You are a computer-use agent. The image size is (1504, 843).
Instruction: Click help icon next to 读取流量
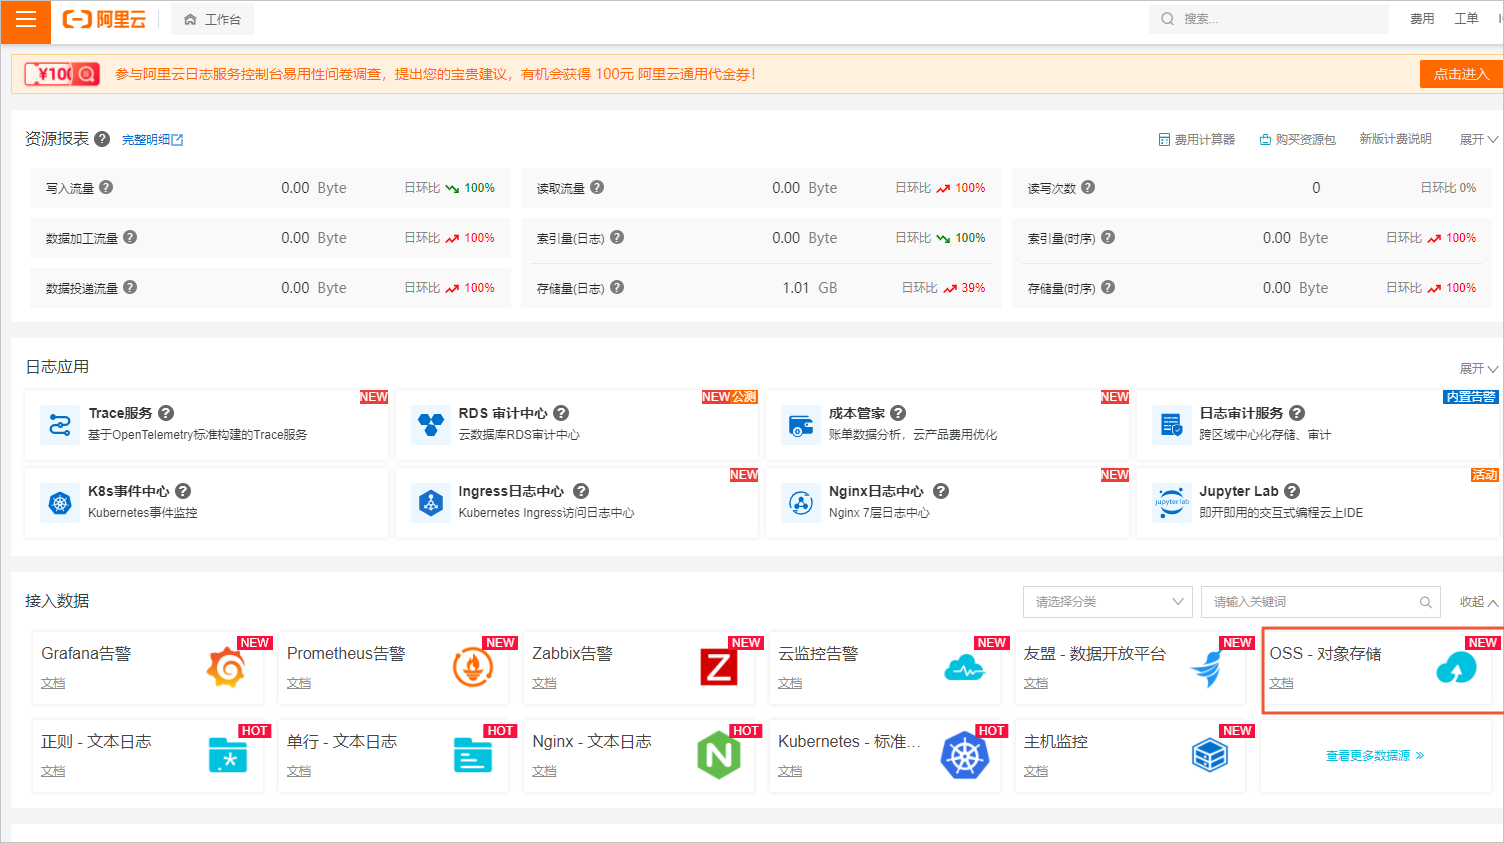(x=597, y=187)
